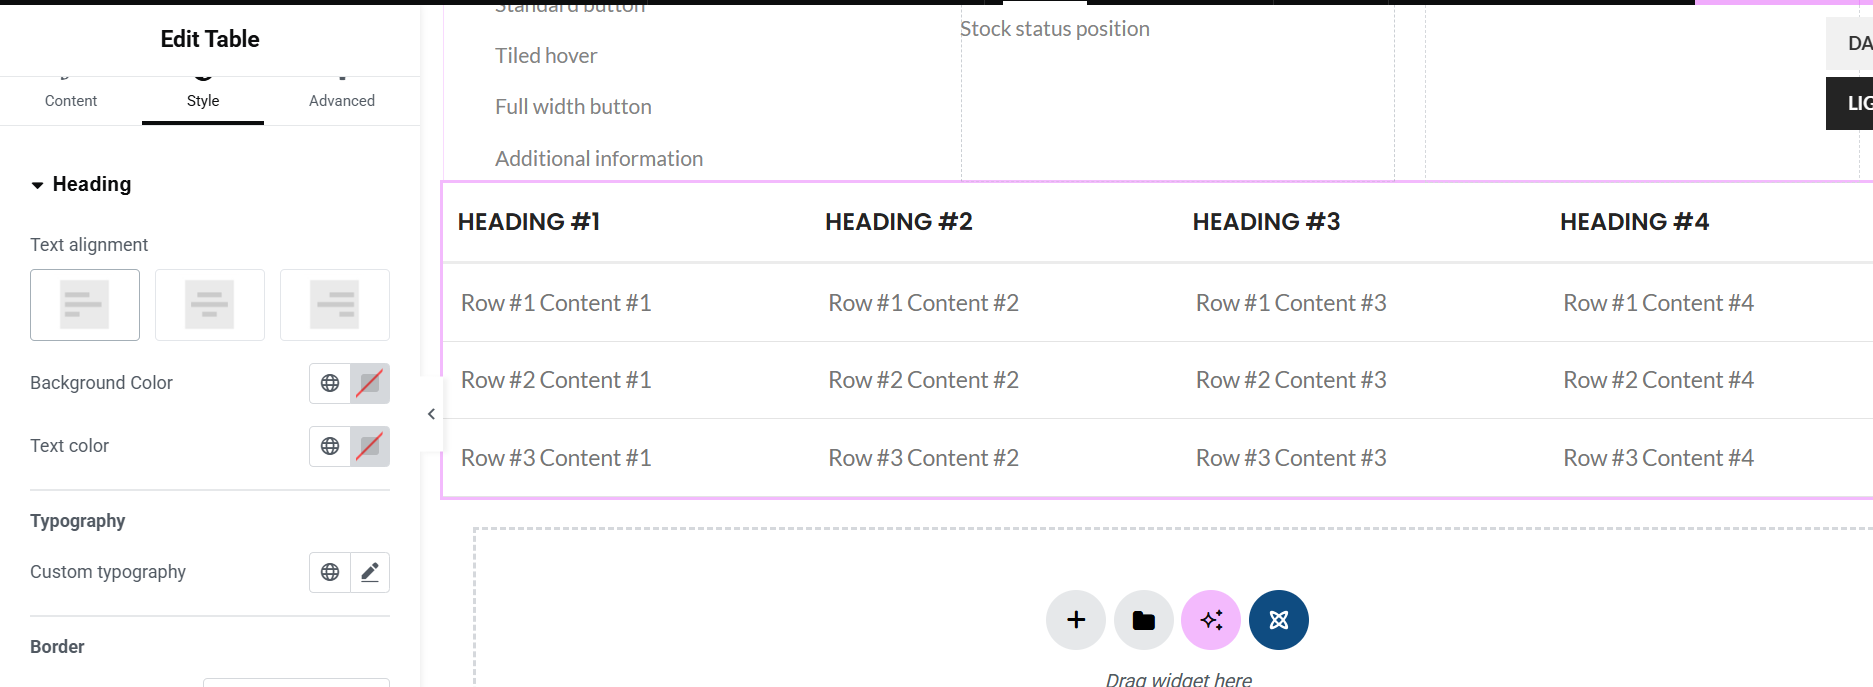The image size is (1873, 687).
Task: Open Text color picker swatch
Action: pos(370,446)
